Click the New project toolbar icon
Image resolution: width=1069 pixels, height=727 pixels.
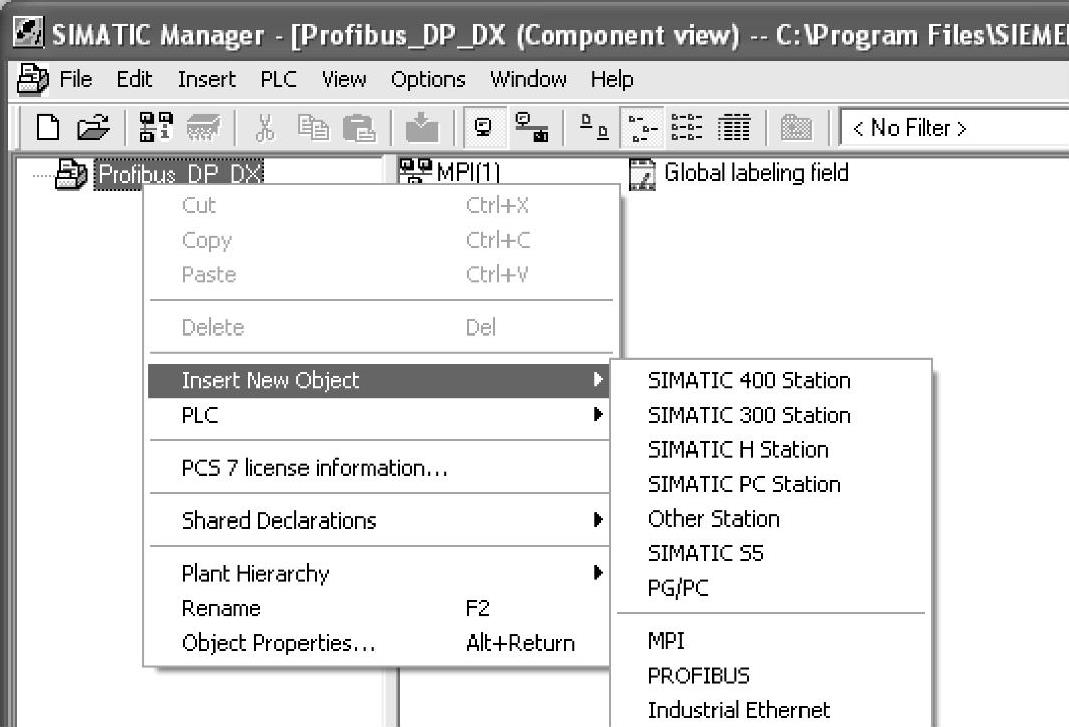pyautogui.click(x=47, y=128)
